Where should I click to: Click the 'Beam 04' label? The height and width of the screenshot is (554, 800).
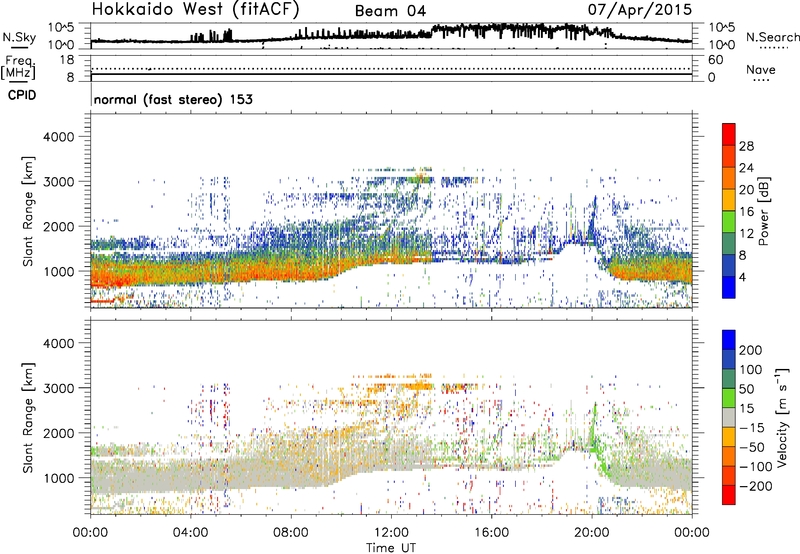(x=390, y=11)
